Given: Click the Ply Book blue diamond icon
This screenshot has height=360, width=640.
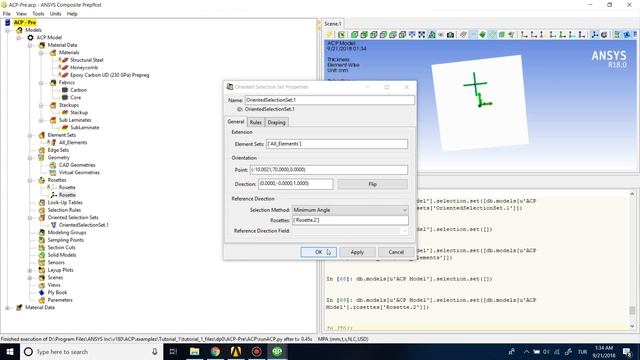Looking at the screenshot, I should 42,292.
